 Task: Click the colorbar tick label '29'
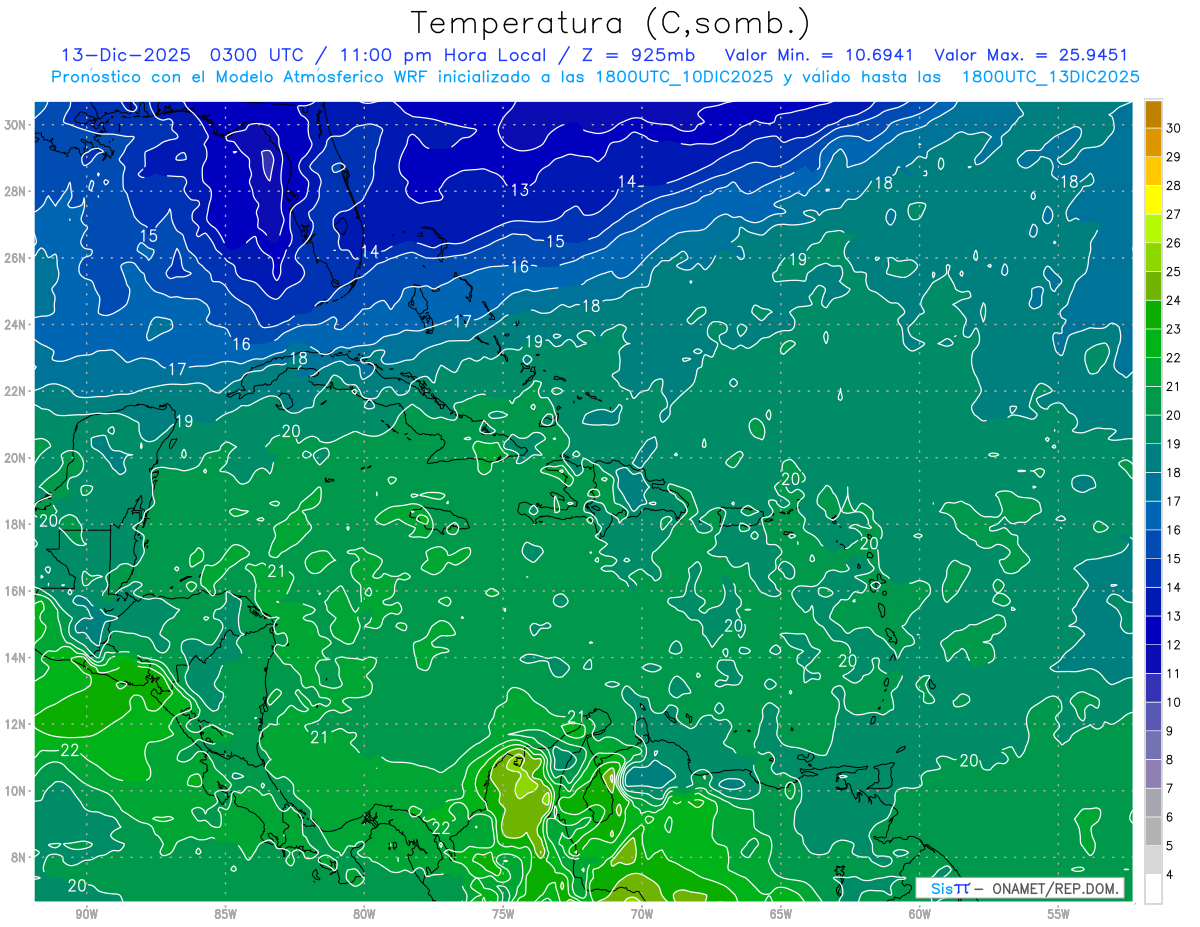point(1173,157)
